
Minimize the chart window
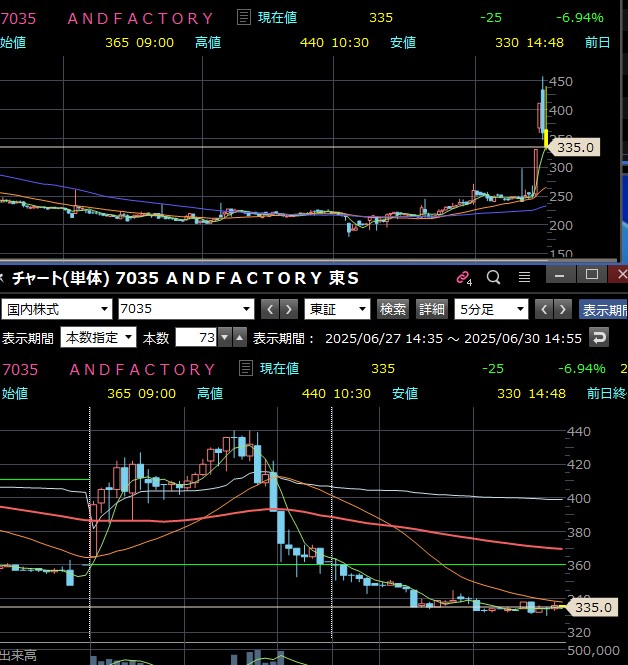[x=560, y=275]
